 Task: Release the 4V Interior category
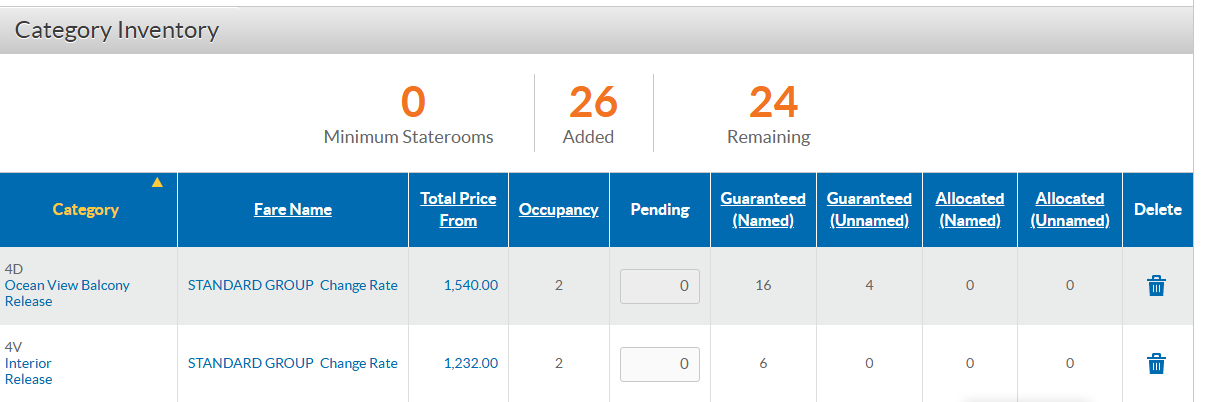point(29,379)
